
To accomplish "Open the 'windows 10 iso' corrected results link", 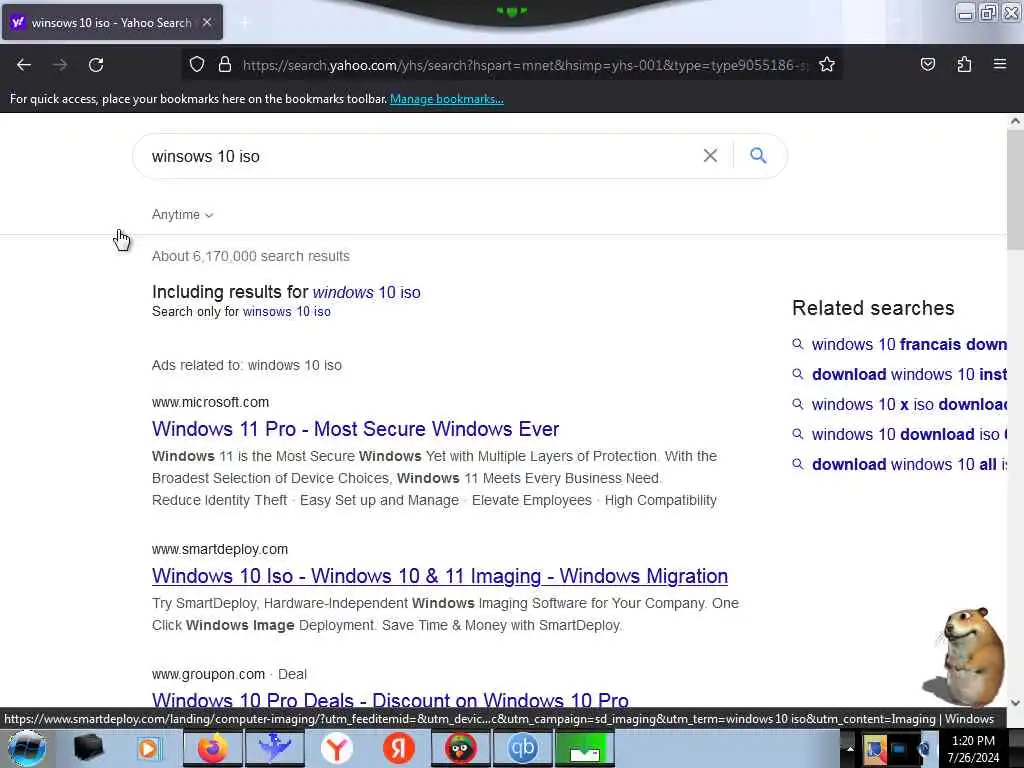I will point(366,293).
